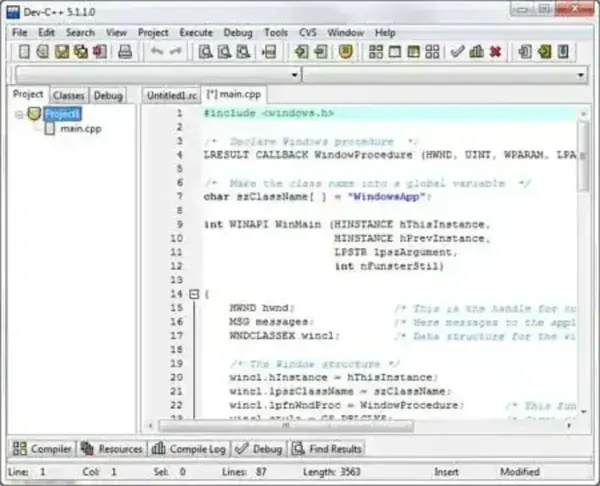This screenshot has width=600, height=486.
Task: Select Project1 in the project tree
Action: coord(62,114)
